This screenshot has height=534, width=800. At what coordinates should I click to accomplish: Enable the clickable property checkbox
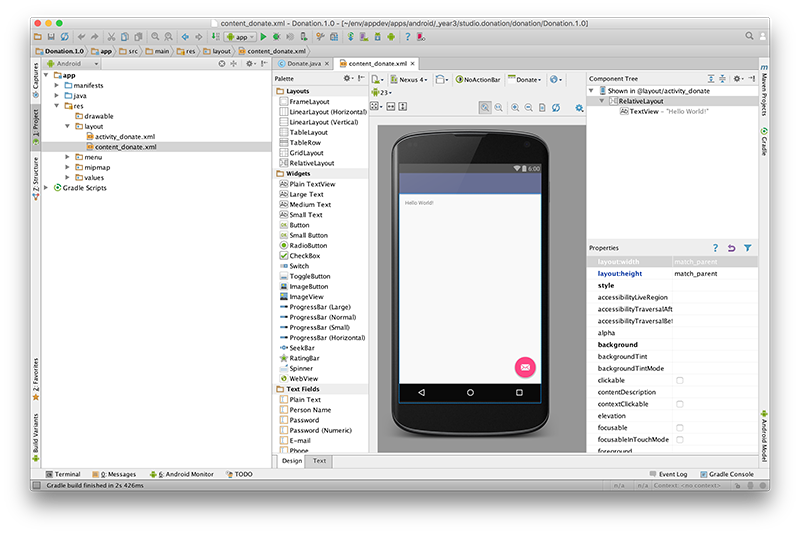tap(680, 380)
